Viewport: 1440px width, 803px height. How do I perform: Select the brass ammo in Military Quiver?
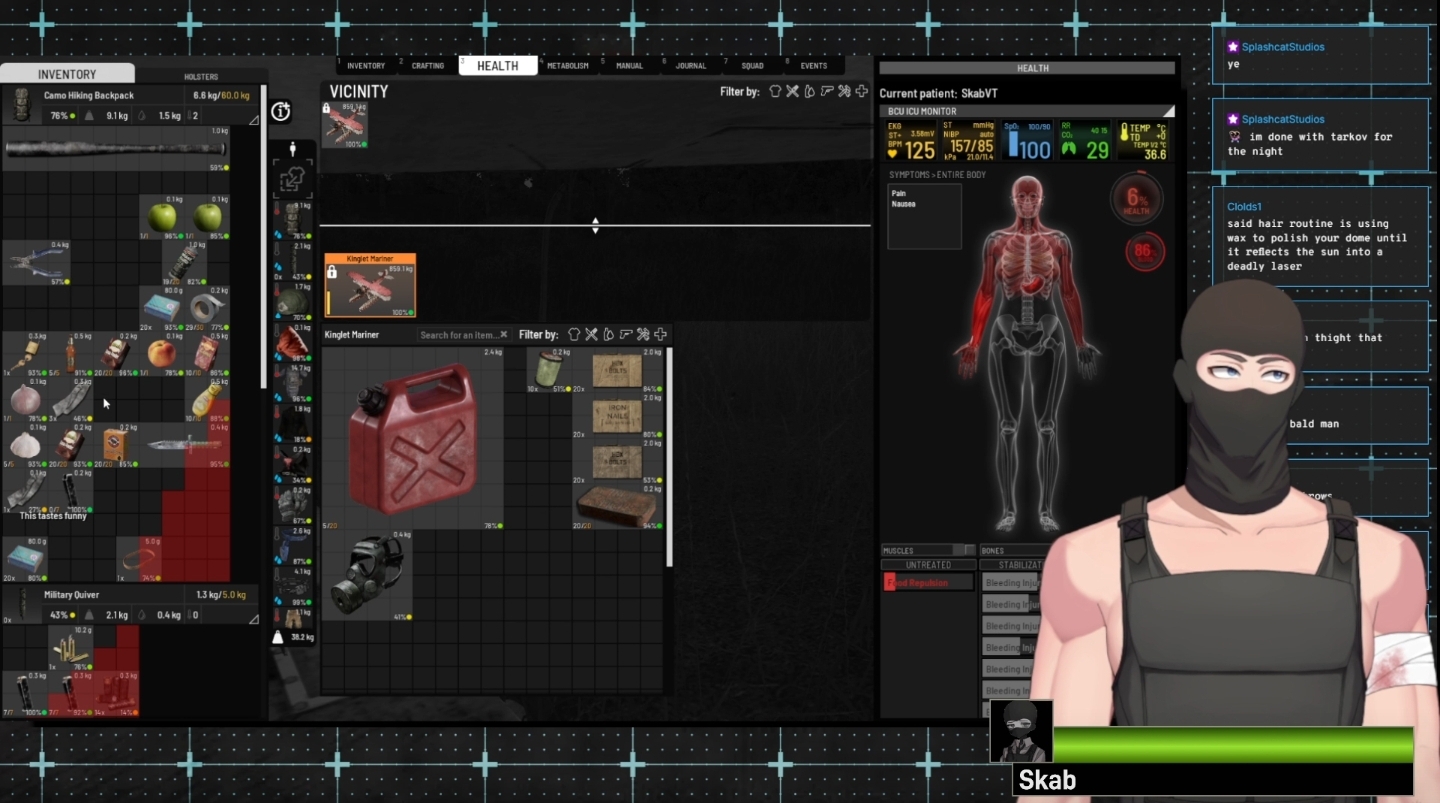pyautogui.click(x=70, y=648)
